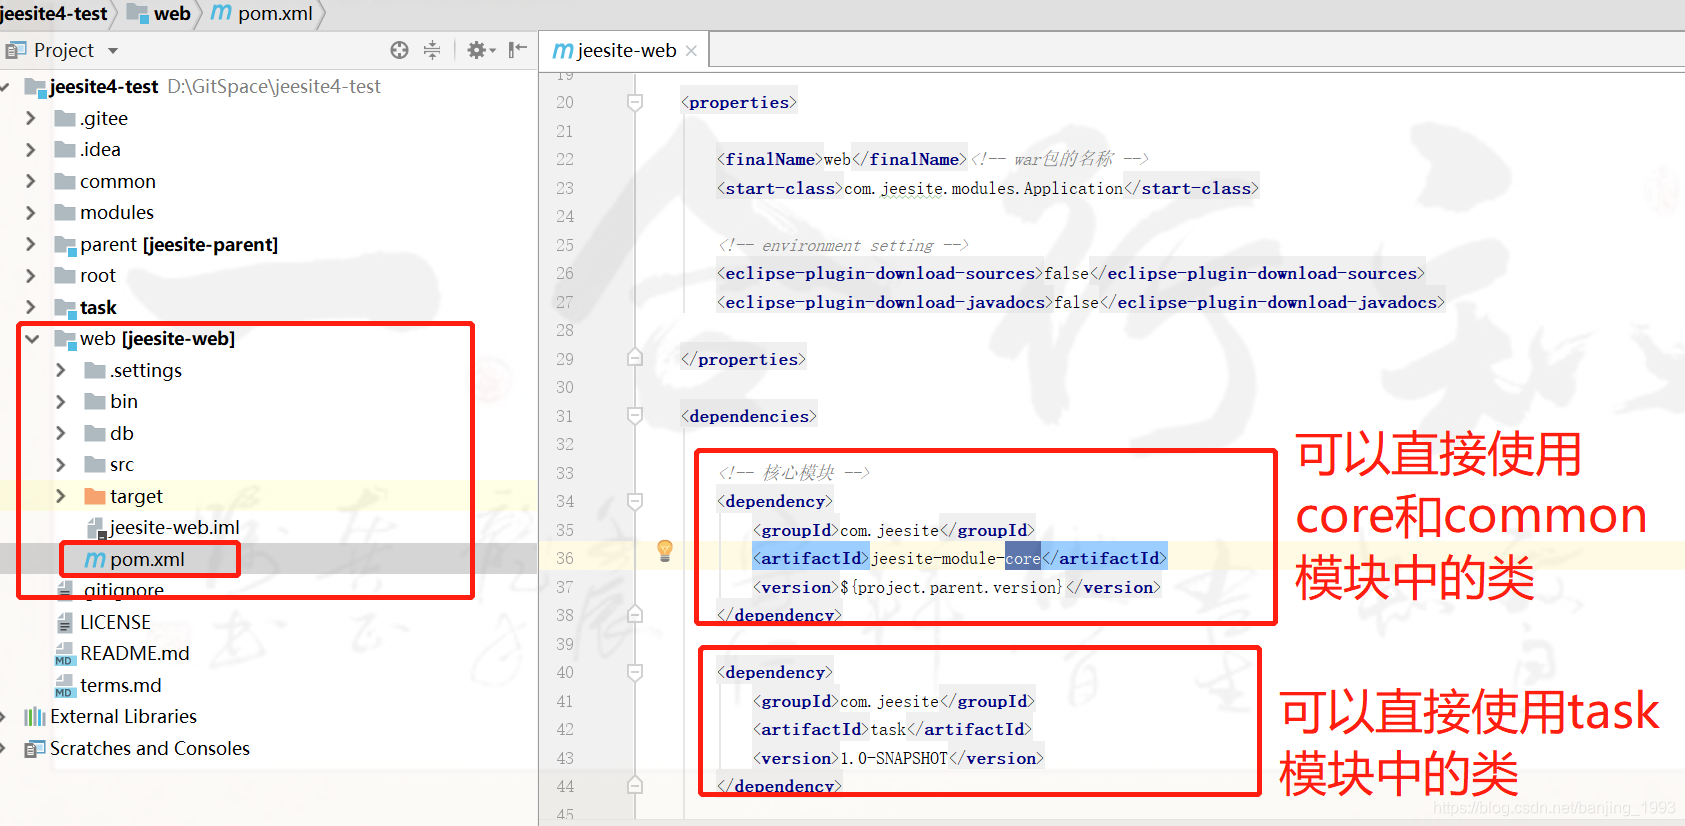
Task: Fold the dependency block at line 40
Action: (x=635, y=672)
